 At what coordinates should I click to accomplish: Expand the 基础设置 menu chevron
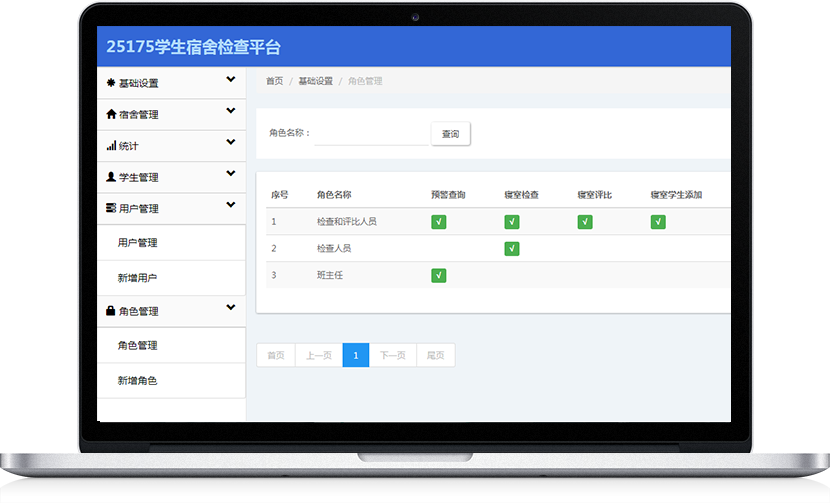(x=231, y=80)
